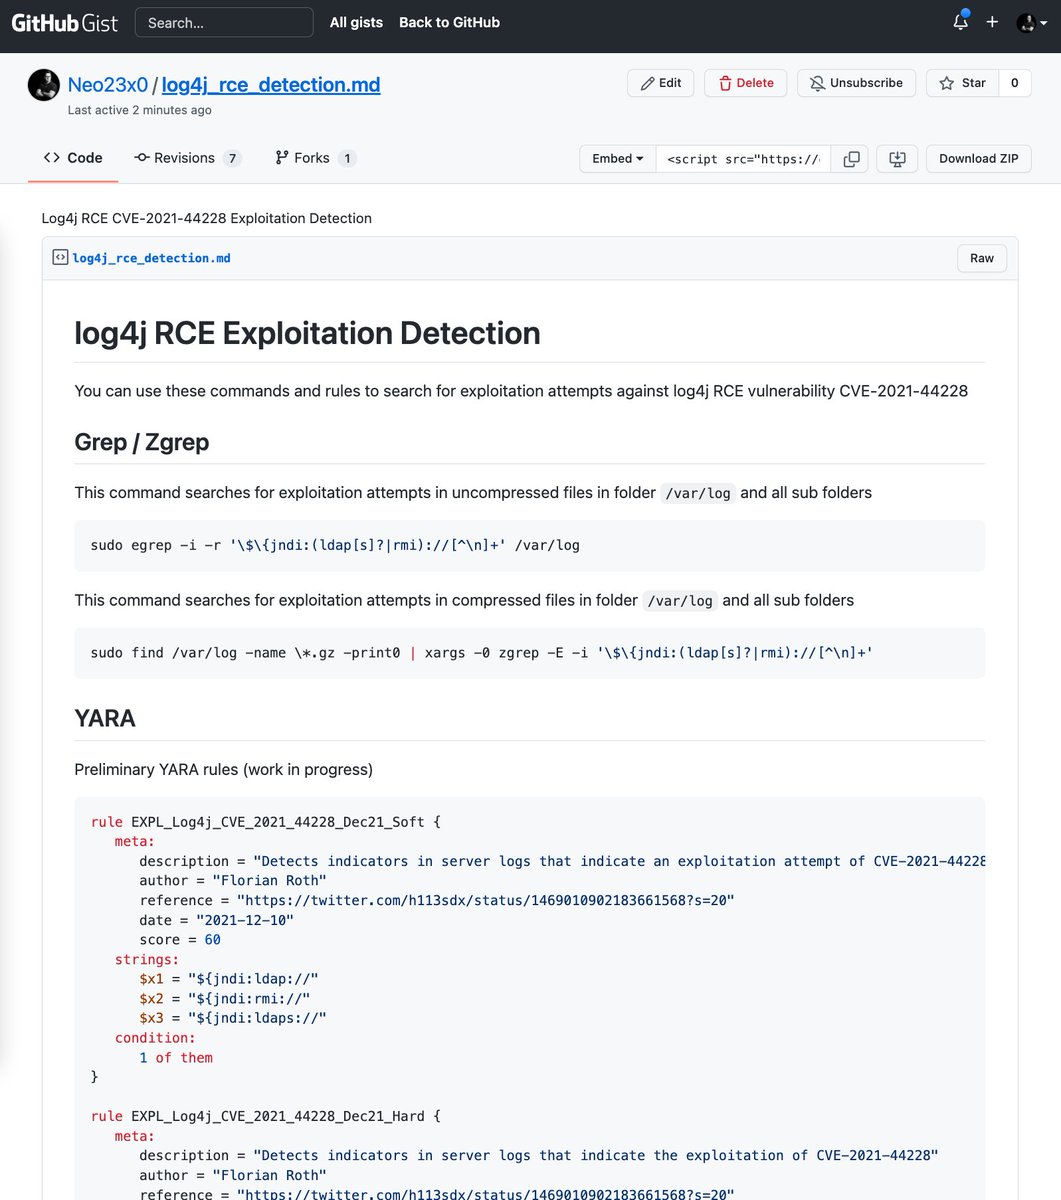Click the sudo find xargs zgrep command block

point(529,653)
